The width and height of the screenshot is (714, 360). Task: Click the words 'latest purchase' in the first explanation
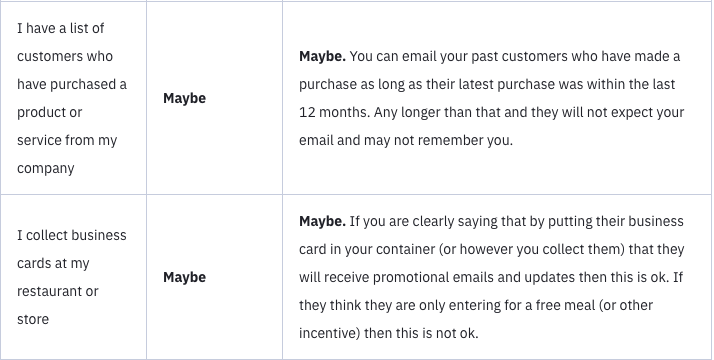point(506,85)
